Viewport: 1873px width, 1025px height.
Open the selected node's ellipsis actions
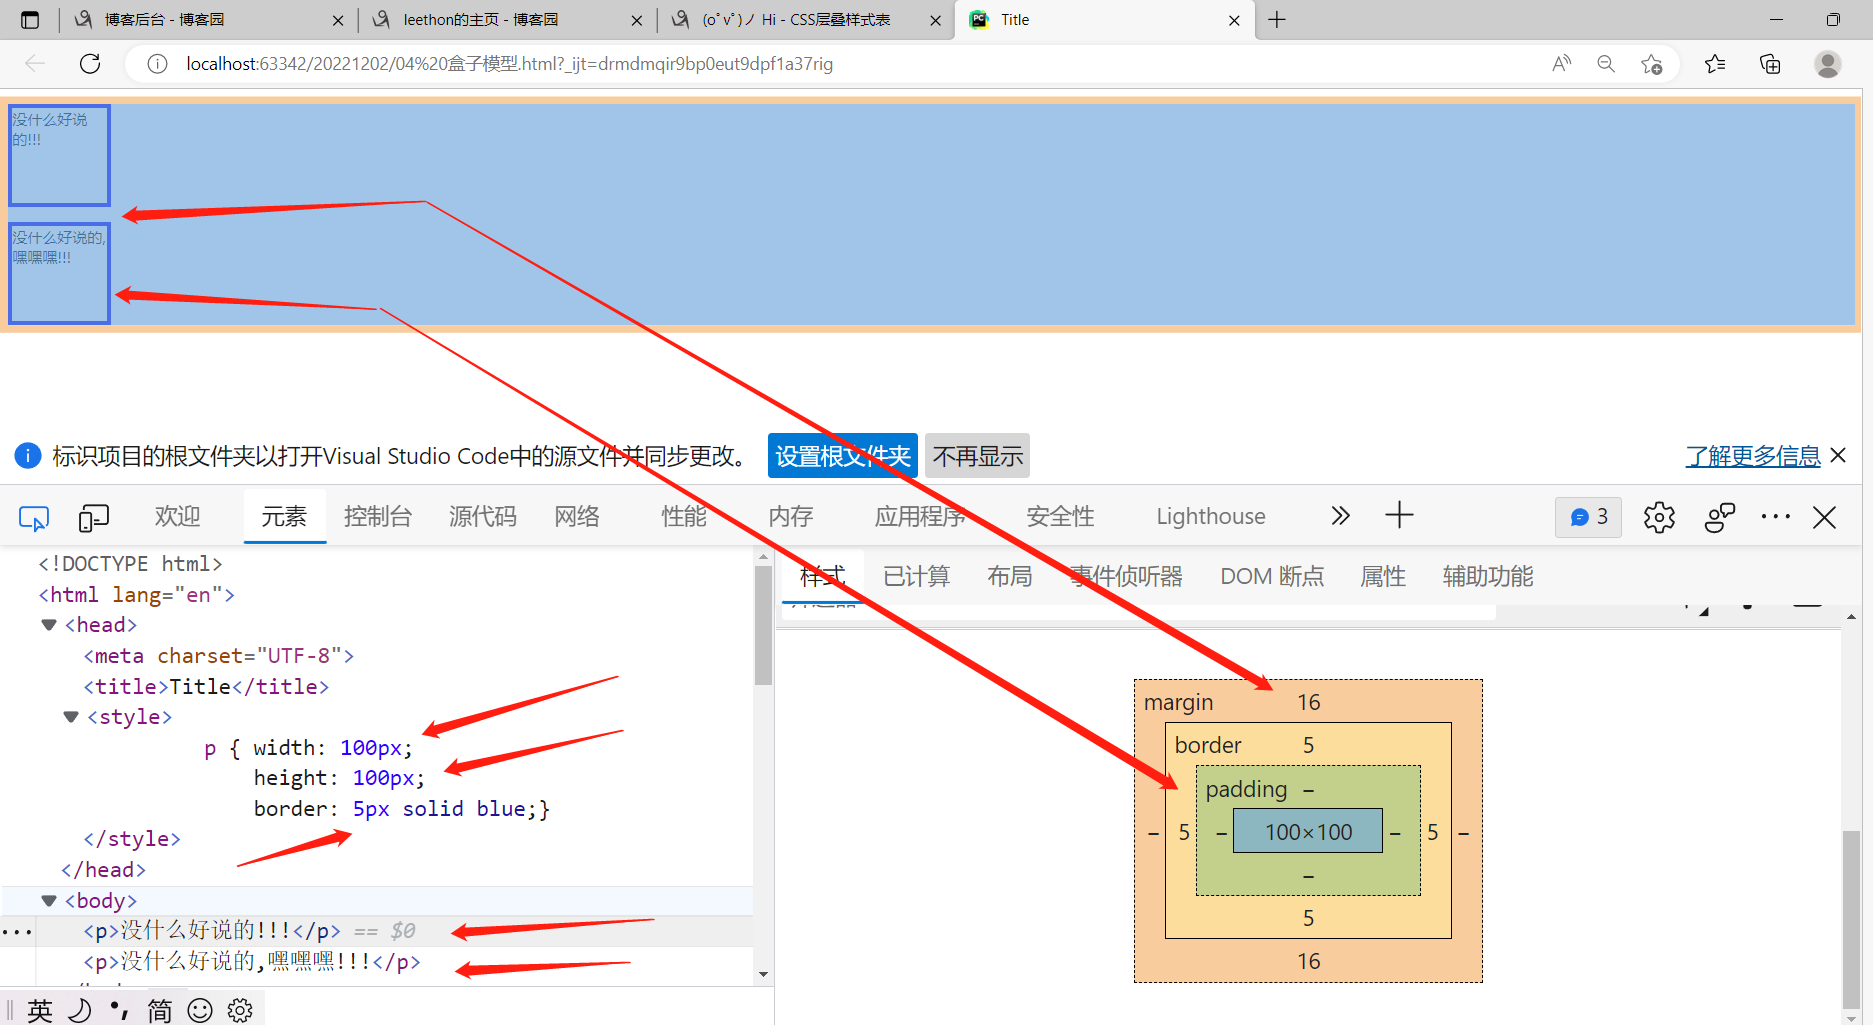click(x=17, y=932)
